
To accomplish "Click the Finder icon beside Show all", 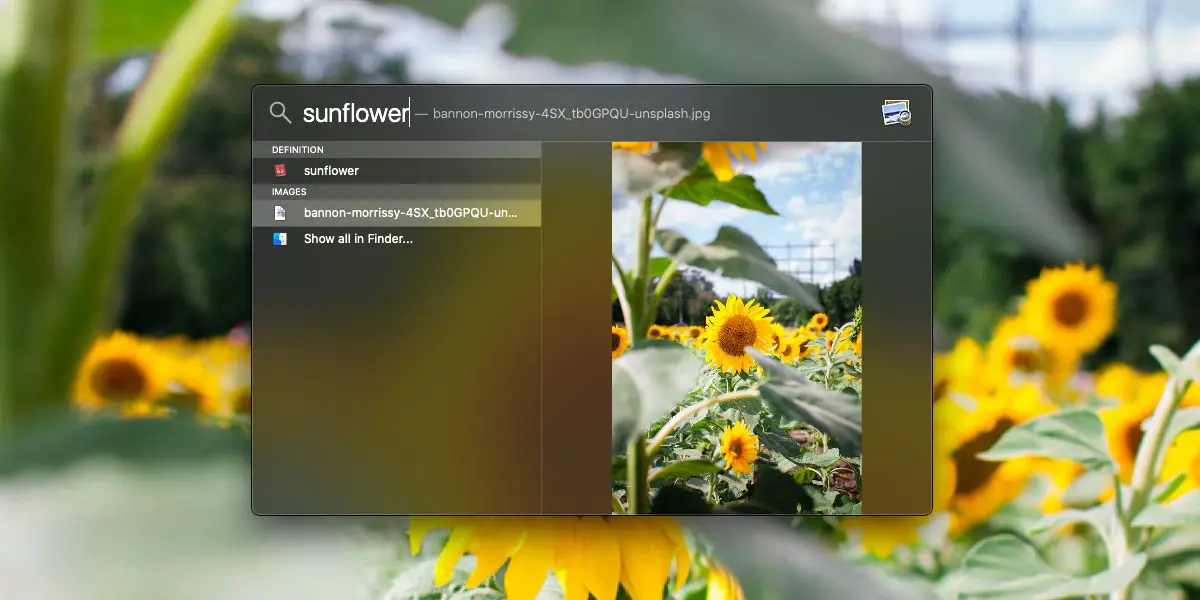I will pos(280,239).
